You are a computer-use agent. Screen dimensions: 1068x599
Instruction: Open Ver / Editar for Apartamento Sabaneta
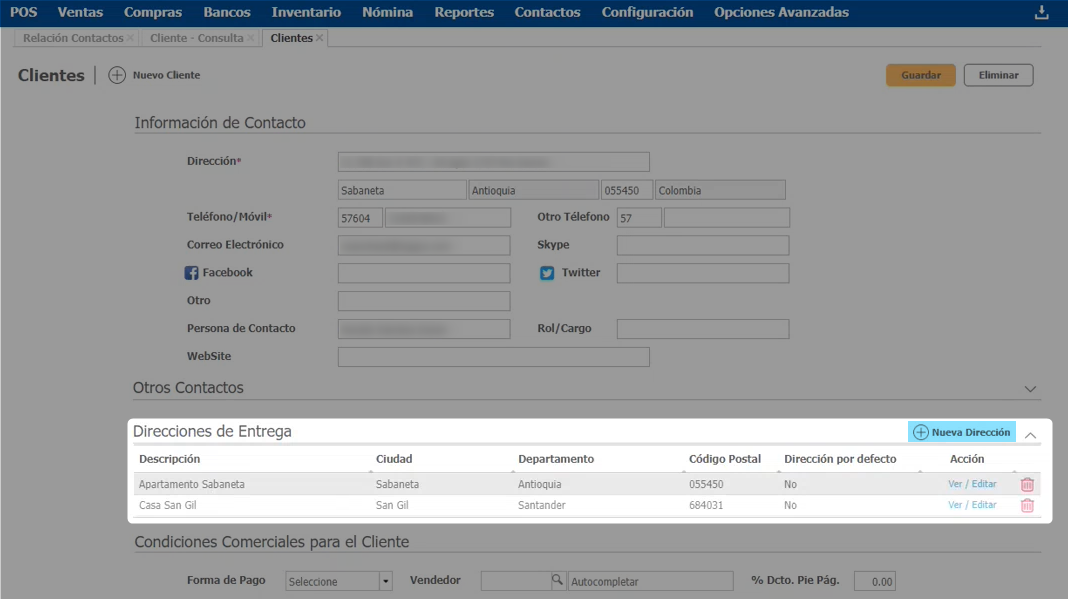(972, 484)
